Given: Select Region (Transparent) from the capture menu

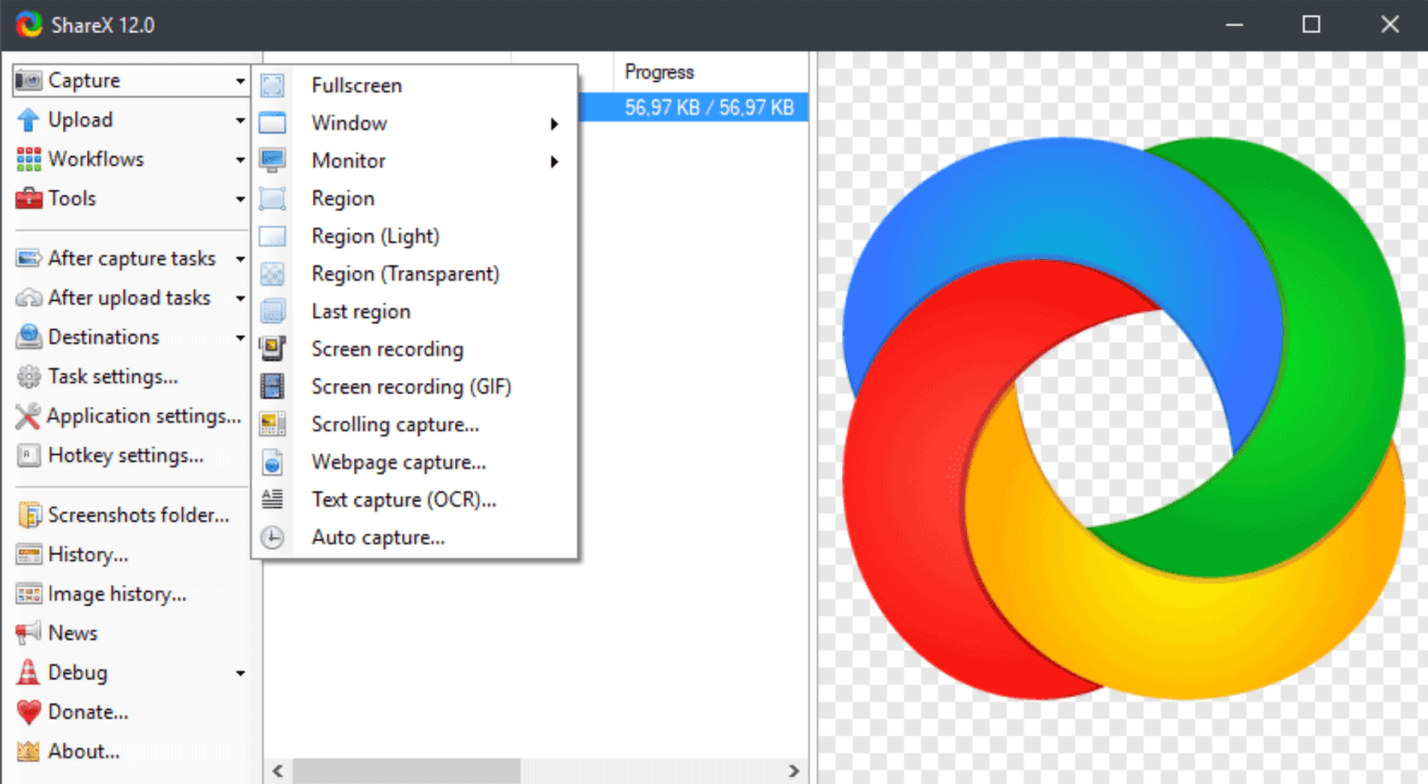Looking at the screenshot, I should point(405,274).
